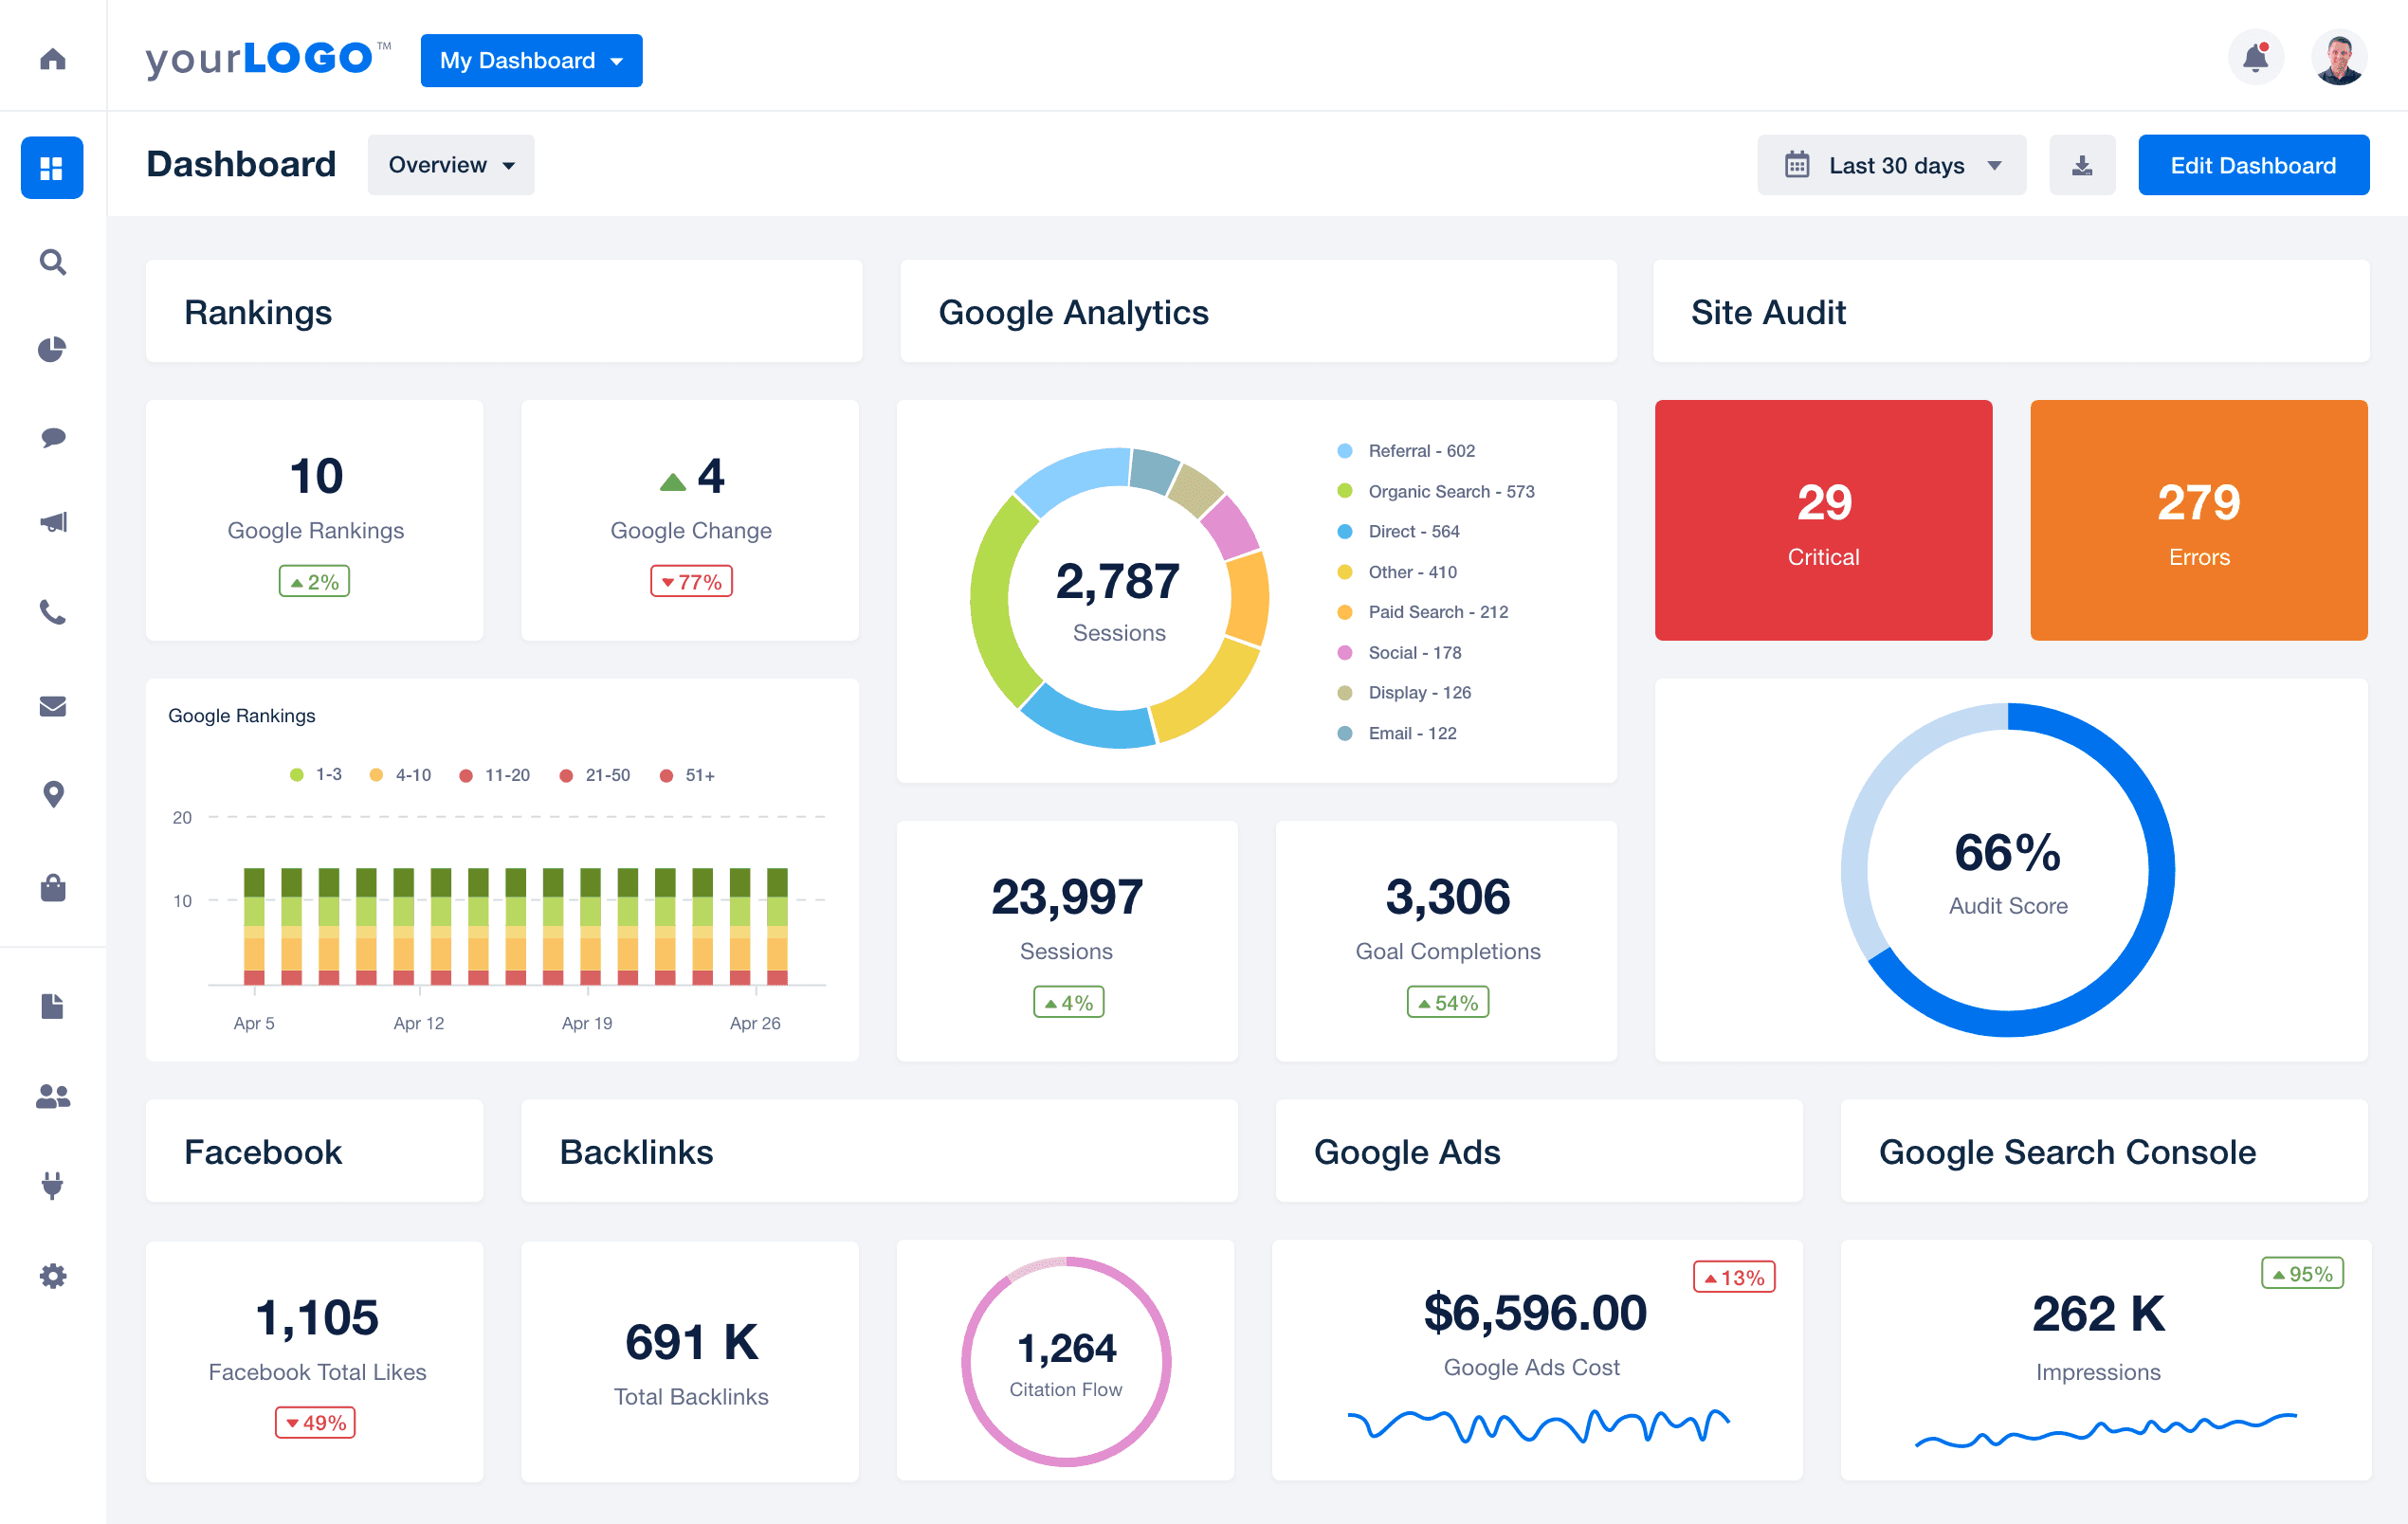Click the download/export icon near Edit Dashboard
Viewport: 2408px width, 1524px height.
pos(2082,164)
